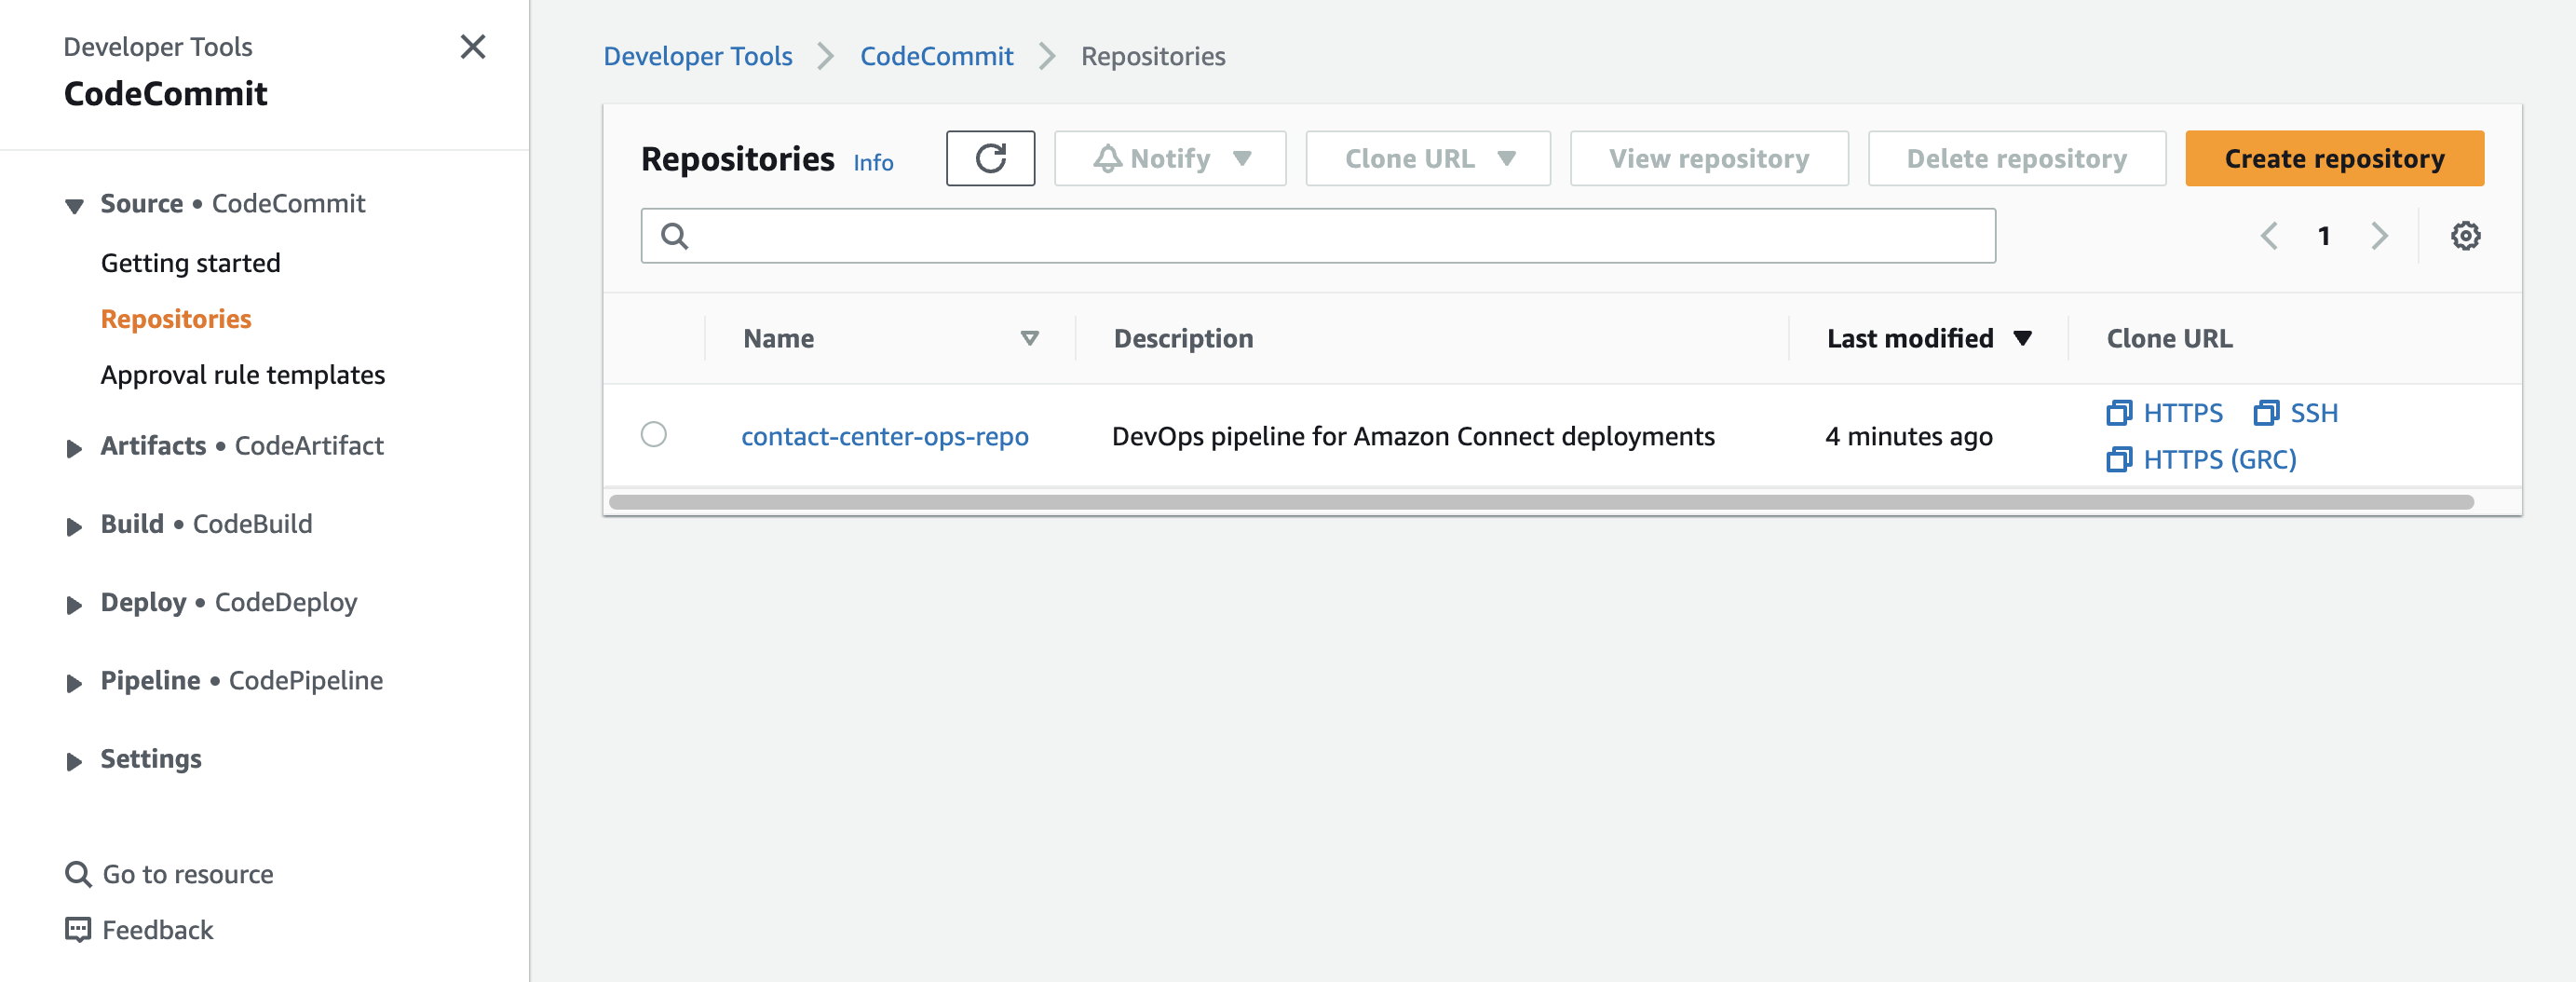The width and height of the screenshot is (2576, 982).
Task: Click the Delete repository button
Action: [2017, 158]
